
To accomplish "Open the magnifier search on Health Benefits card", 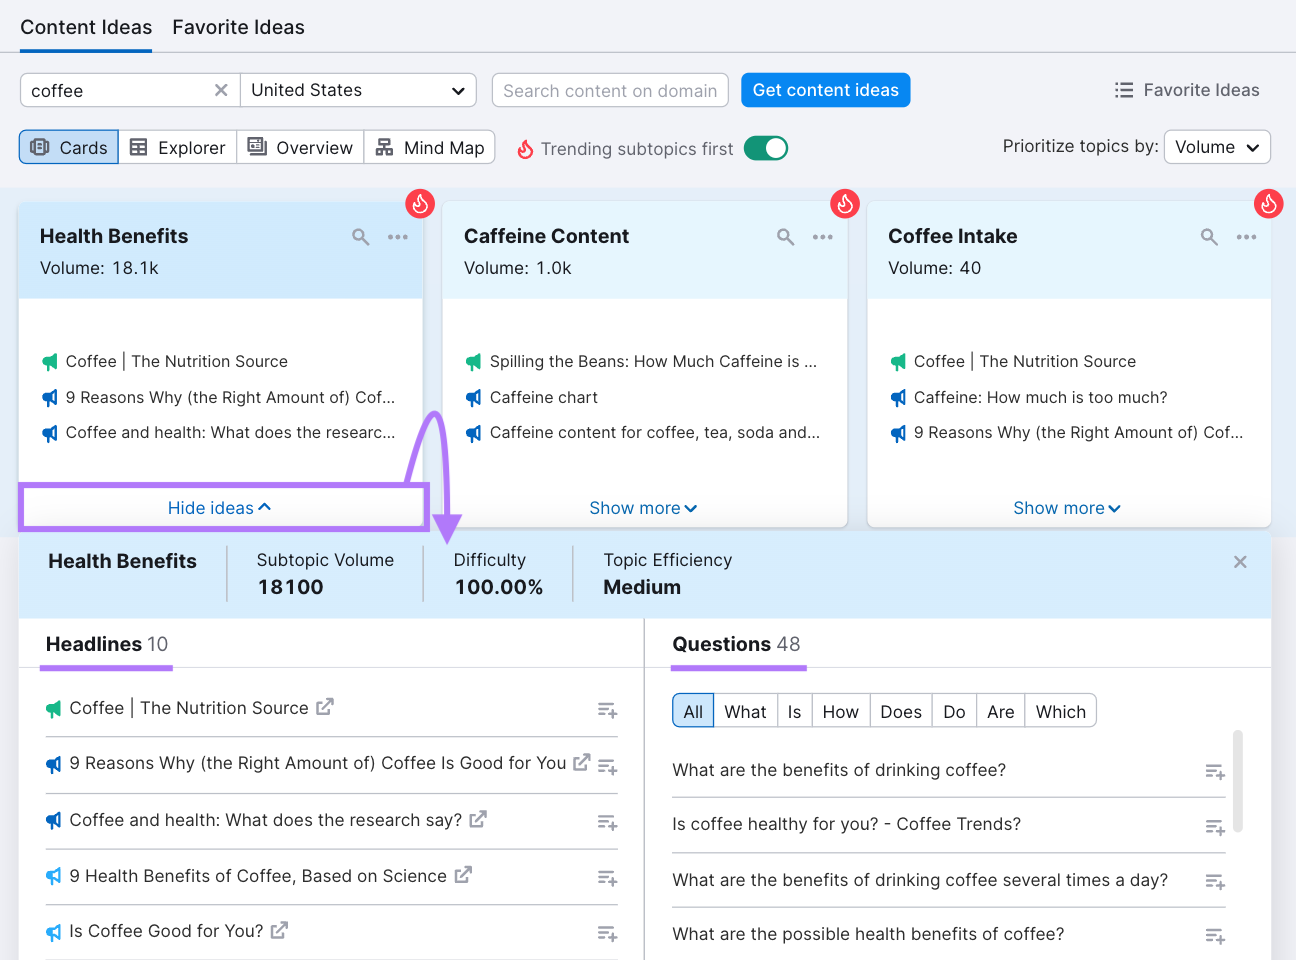I will coord(360,237).
